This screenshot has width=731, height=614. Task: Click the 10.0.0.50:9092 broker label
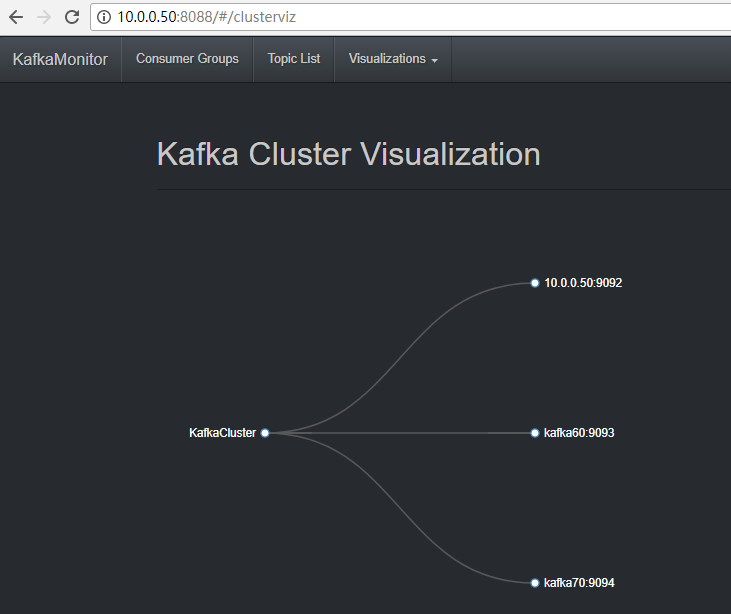pos(583,283)
